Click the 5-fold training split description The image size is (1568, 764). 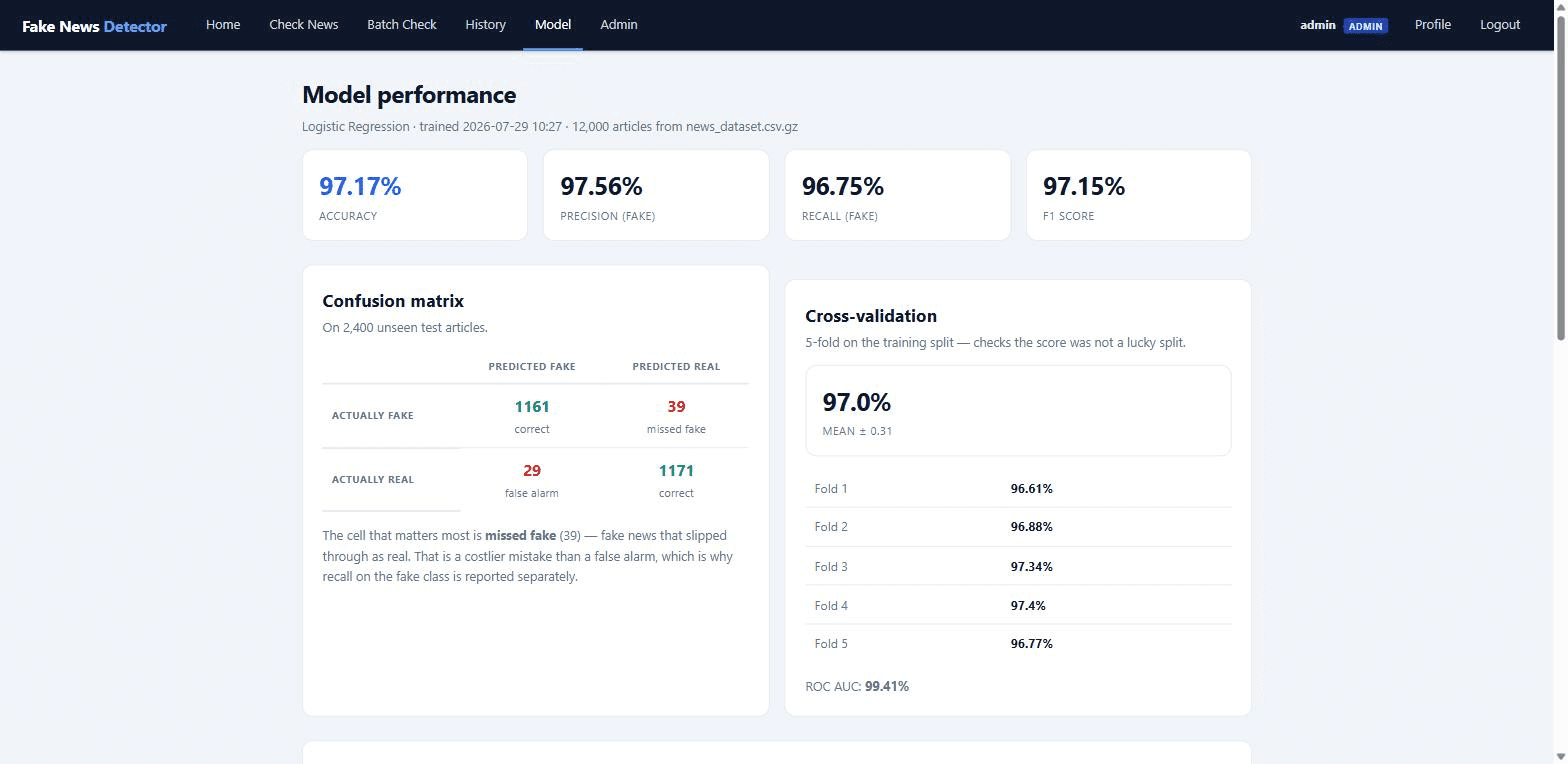click(x=995, y=343)
